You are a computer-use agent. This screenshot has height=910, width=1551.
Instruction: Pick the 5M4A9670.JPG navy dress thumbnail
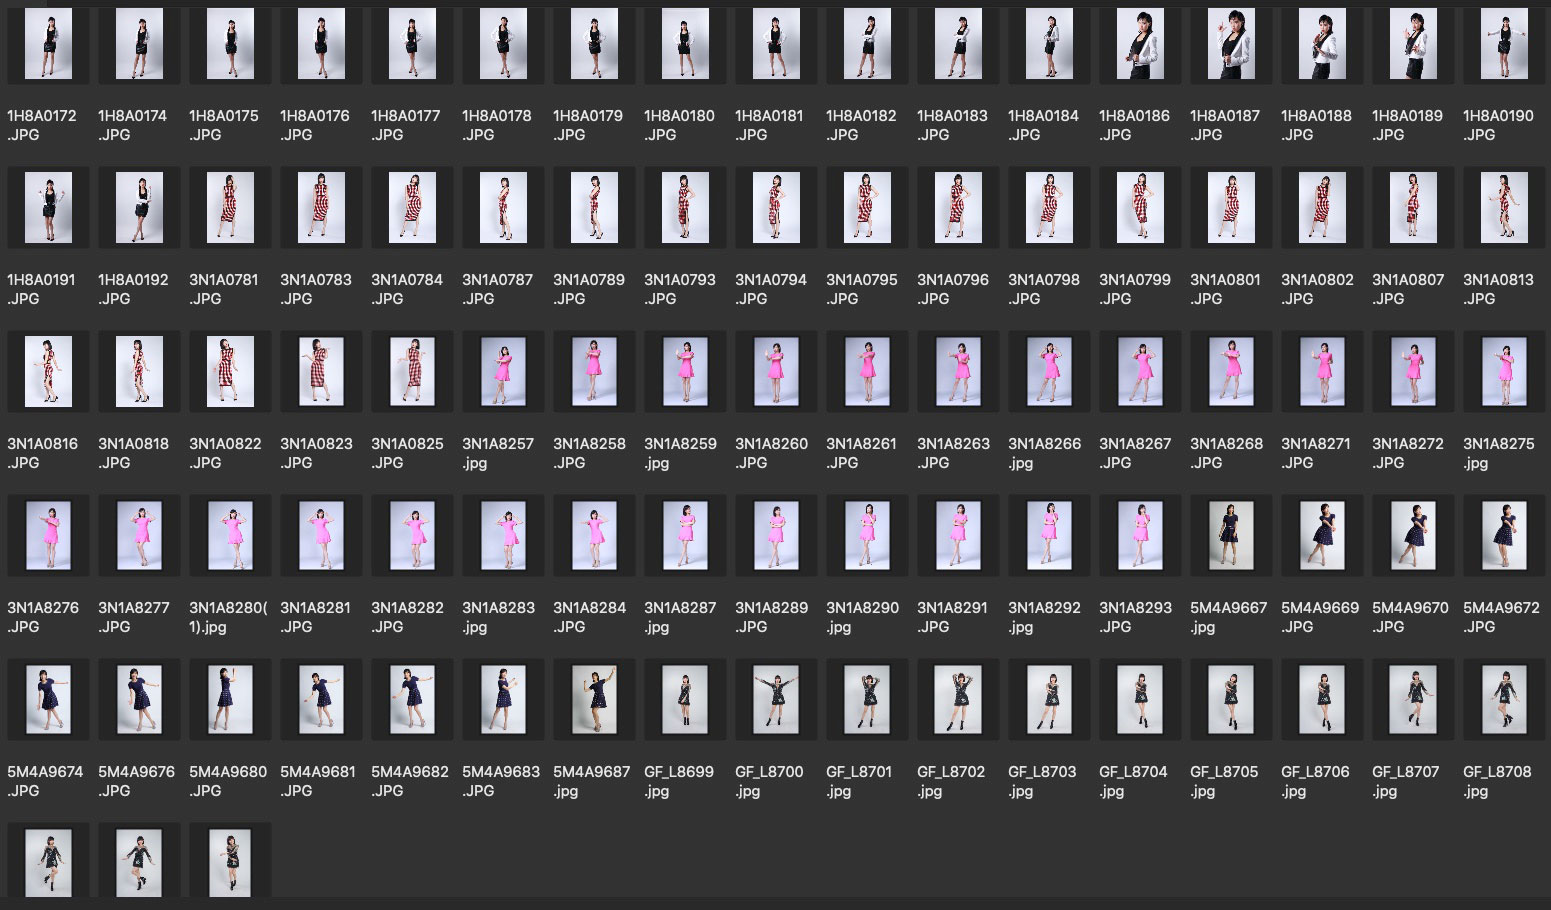click(x=1413, y=536)
